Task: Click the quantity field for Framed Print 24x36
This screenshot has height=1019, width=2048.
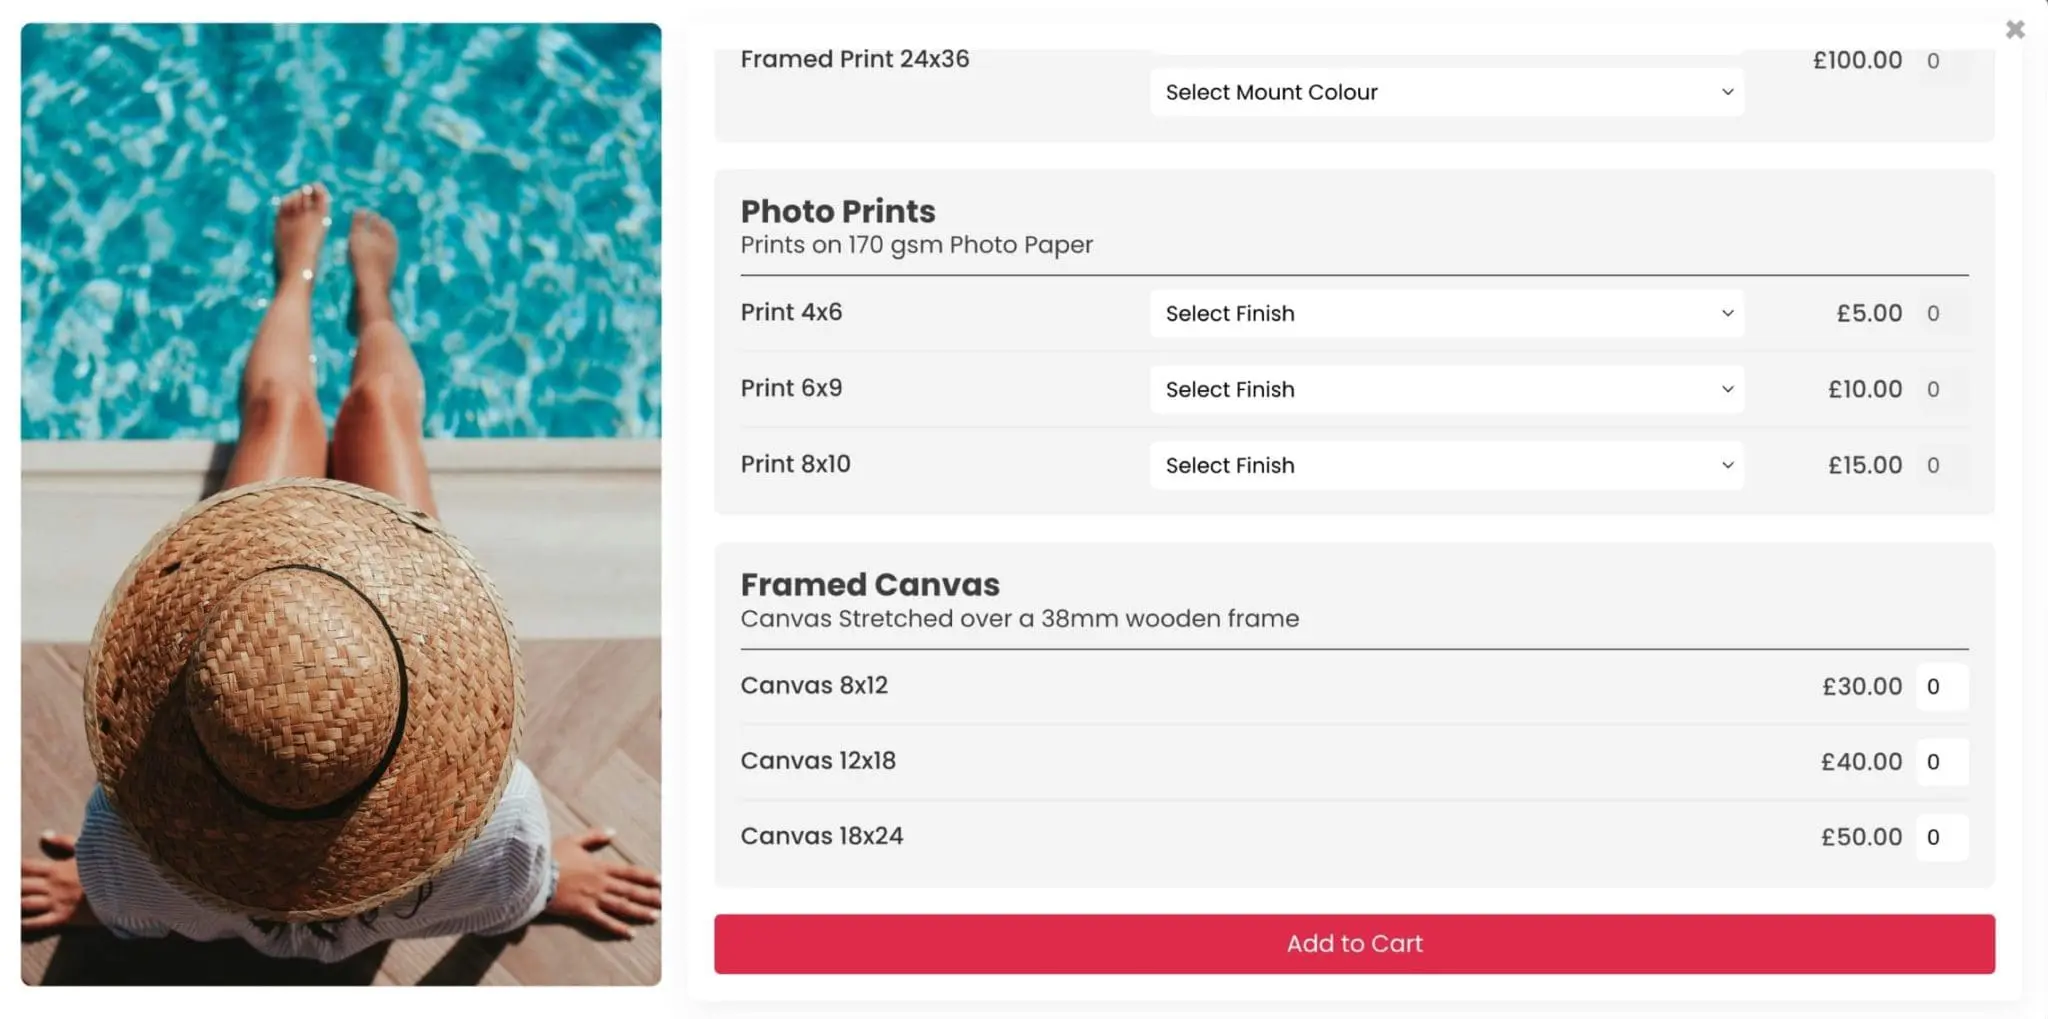Action: click(x=1933, y=60)
